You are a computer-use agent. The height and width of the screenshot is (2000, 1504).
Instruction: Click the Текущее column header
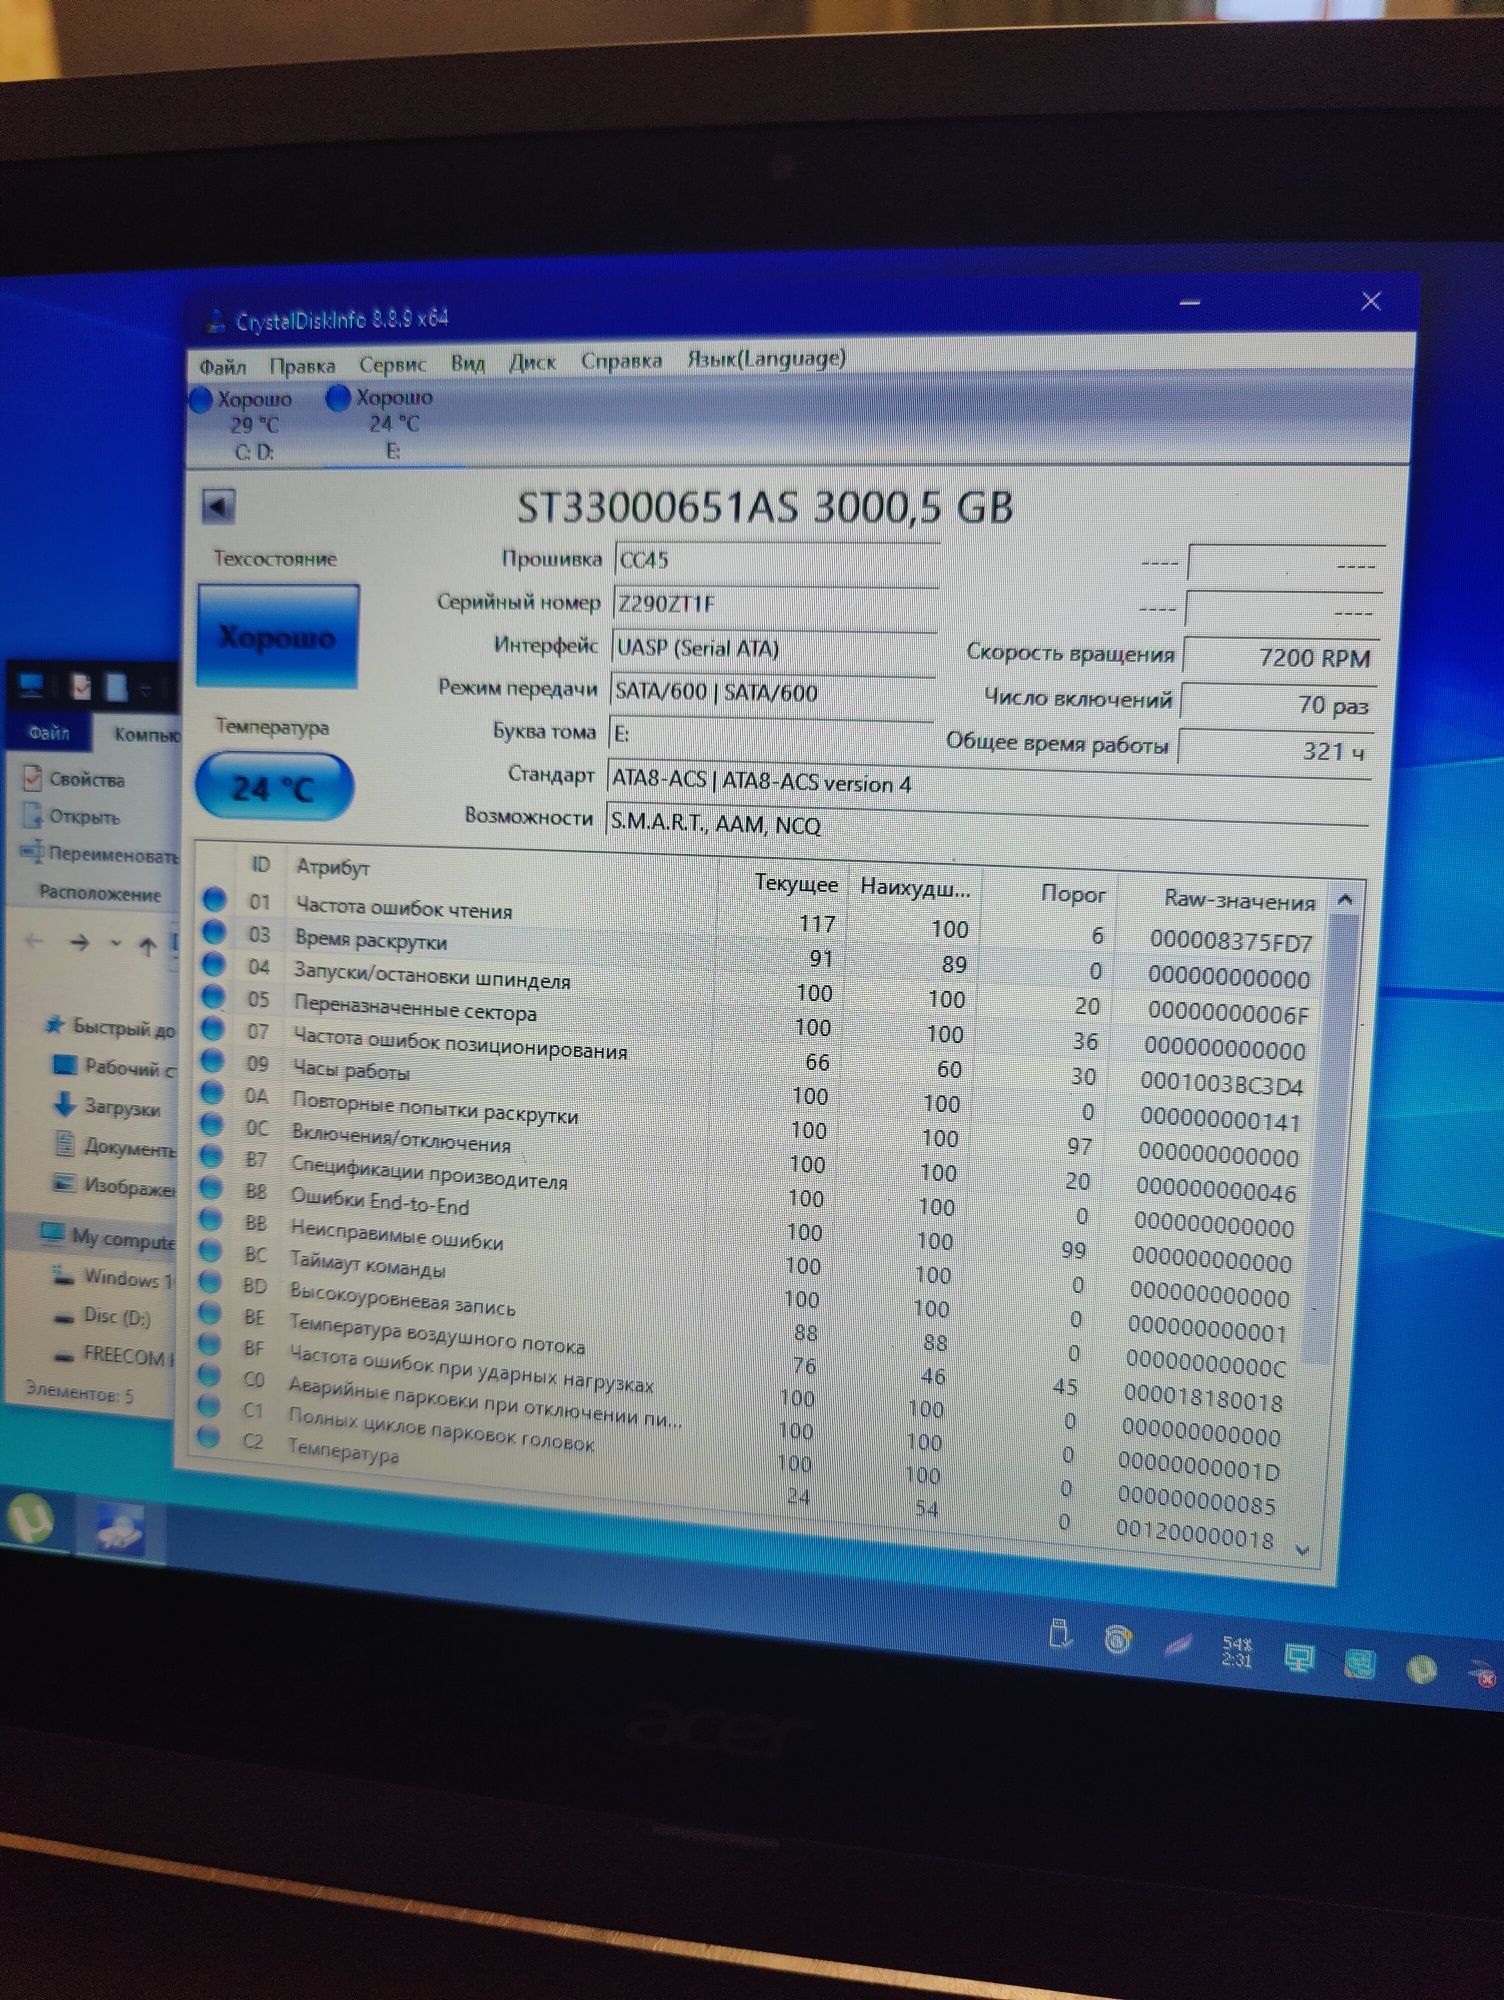796,883
